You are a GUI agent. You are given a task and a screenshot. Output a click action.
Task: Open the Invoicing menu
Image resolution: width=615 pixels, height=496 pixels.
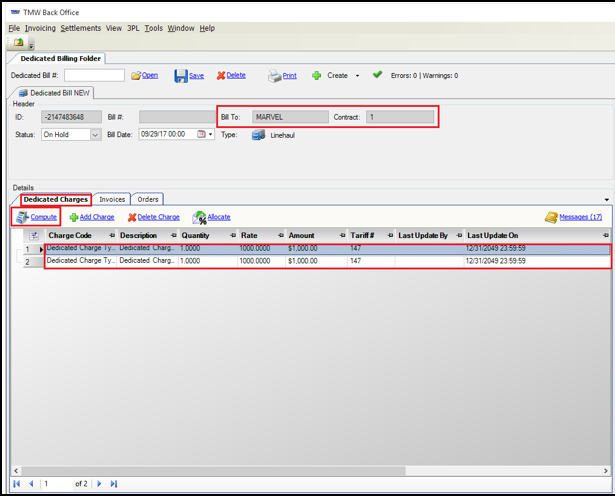40,28
